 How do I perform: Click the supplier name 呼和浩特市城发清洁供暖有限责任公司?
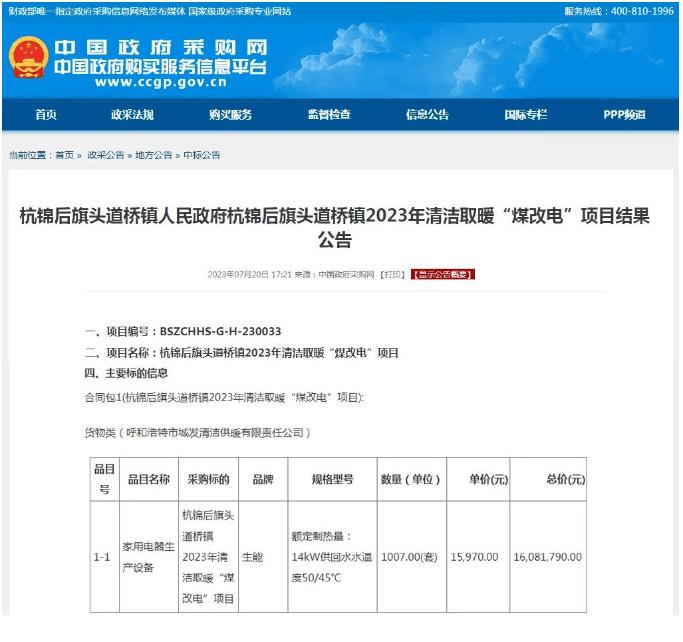click(x=215, y=433)
